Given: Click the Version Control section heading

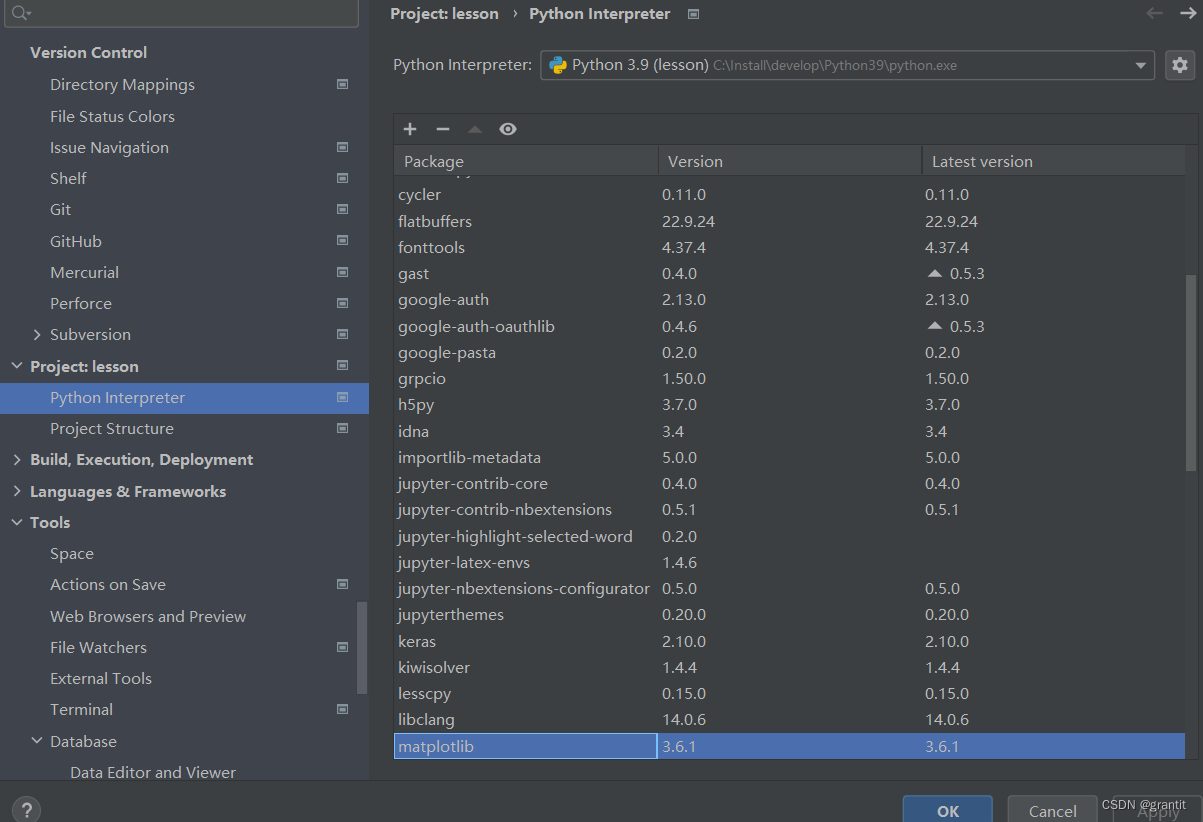Looking at the screenshot, I should point(88,53).
